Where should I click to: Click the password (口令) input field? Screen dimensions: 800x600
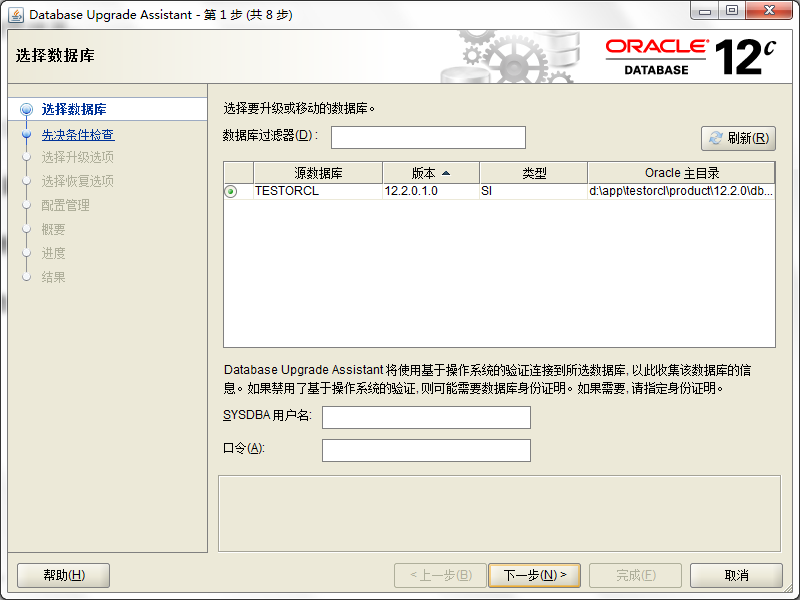[x=426, y=450]
